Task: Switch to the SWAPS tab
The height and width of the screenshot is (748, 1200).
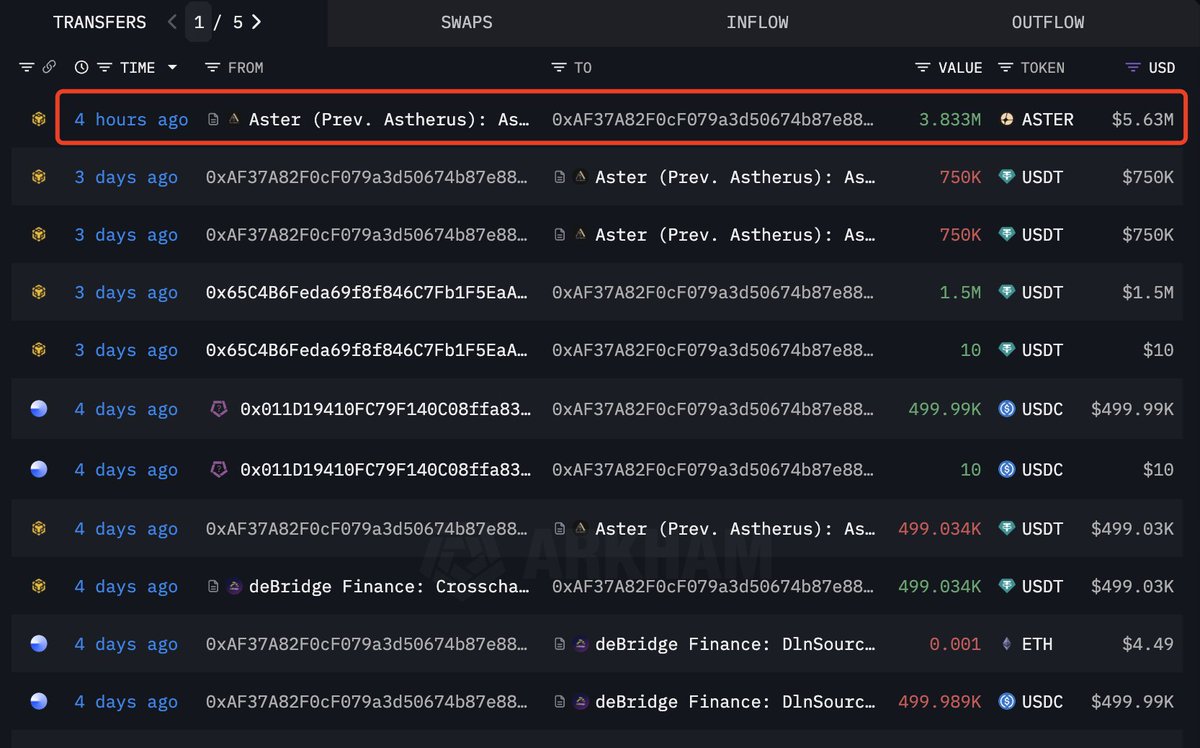Action: [467, 22]
